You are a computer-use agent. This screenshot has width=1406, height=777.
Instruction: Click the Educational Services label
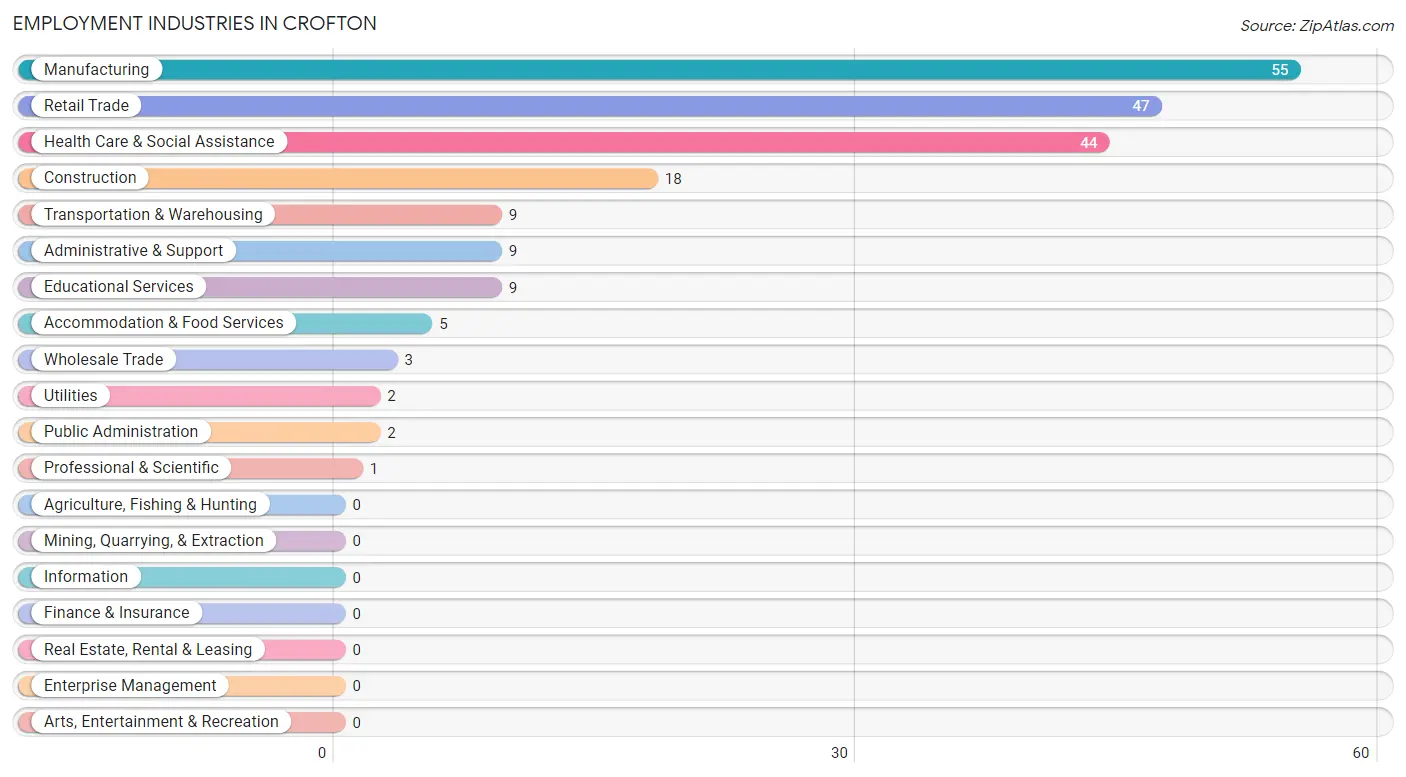click(119, 286)
